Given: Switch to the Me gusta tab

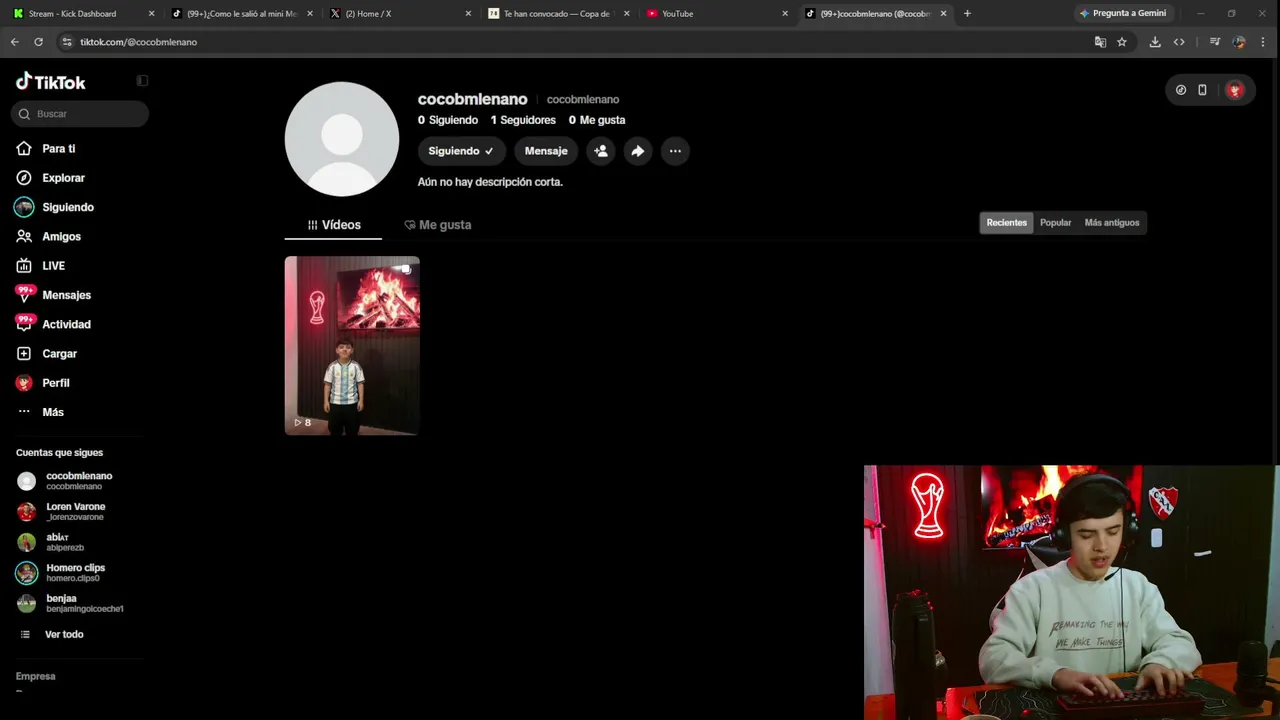Looking at the screenshot, I should [x=437, y=225].
